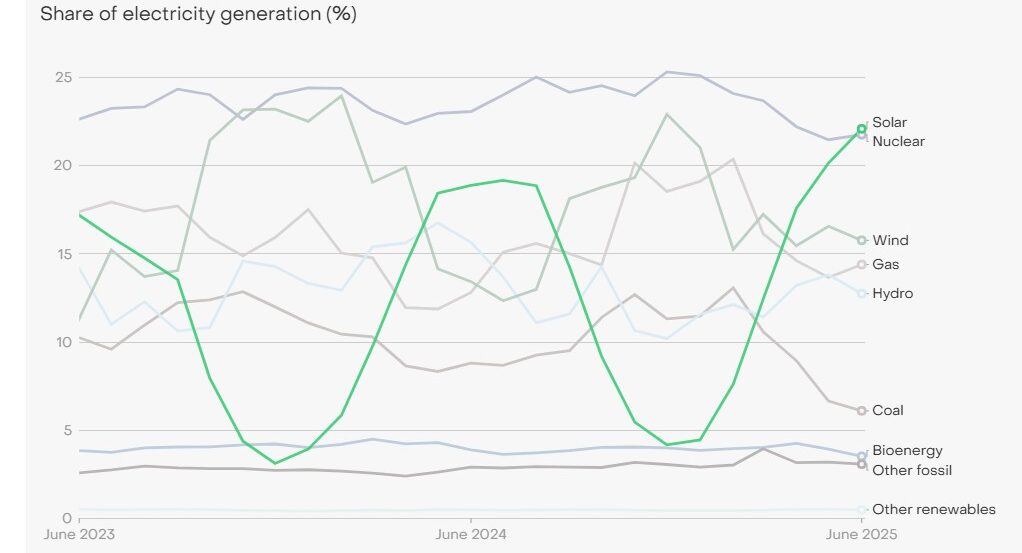Select the Gas legend label
Viewport: 1022px width, 553px height.
coord(885,264)
